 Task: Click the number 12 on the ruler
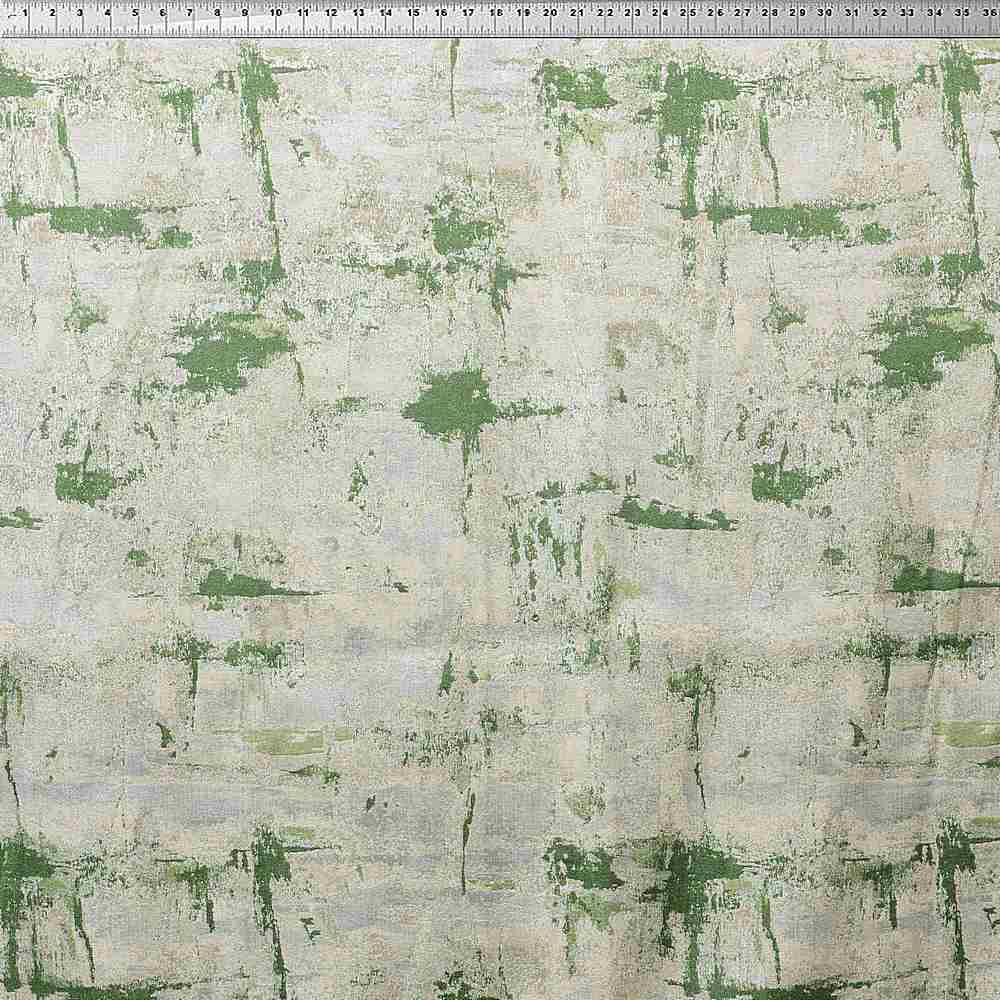(x=331, y=12)
